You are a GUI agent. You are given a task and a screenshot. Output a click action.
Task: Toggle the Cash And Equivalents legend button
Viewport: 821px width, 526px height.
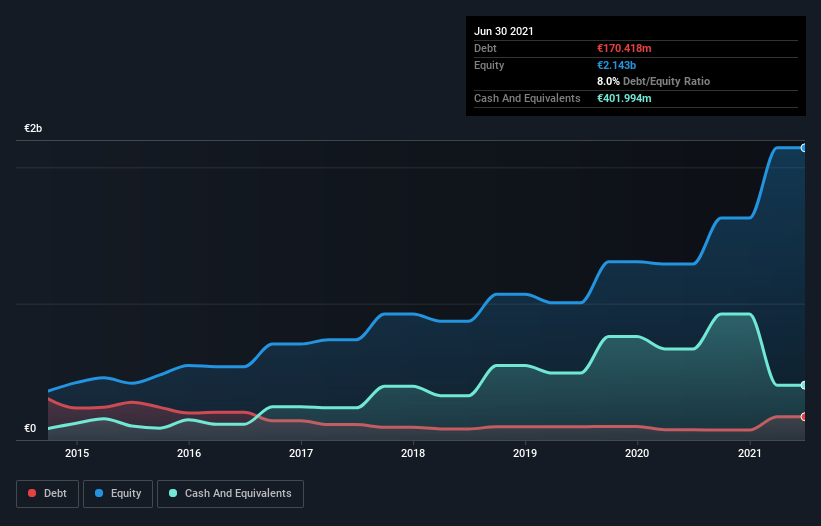coord(230,494)
